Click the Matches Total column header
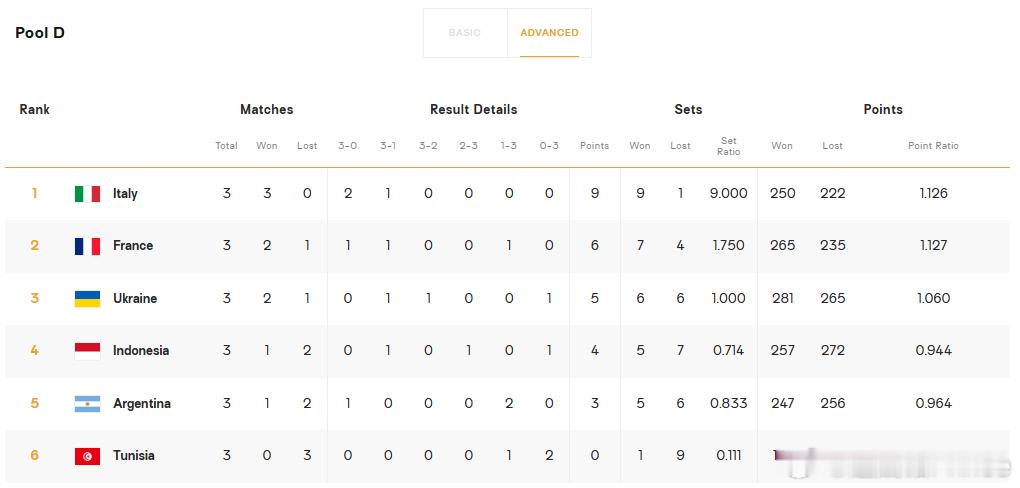This screenshot has height=488, width=1020. [x=226, y=146]
